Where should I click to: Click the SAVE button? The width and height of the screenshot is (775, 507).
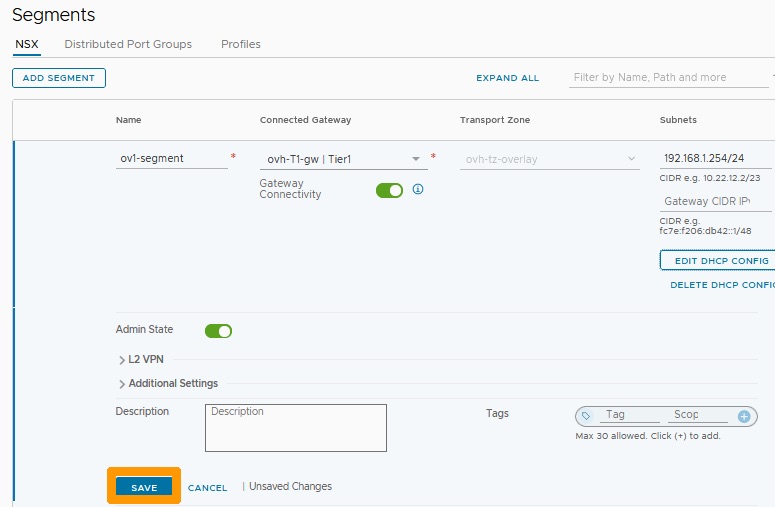[144, 487]
